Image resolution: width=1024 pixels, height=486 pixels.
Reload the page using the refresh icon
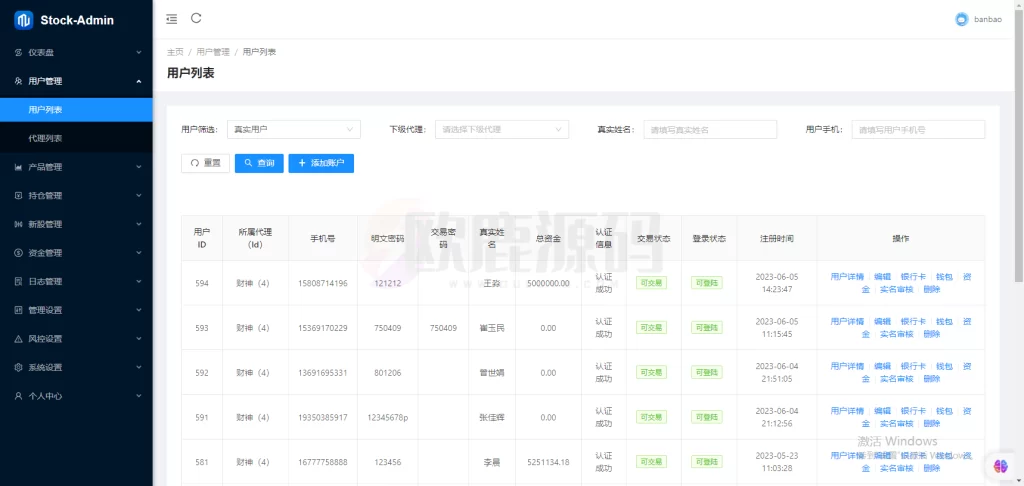(x=196, y=18)
